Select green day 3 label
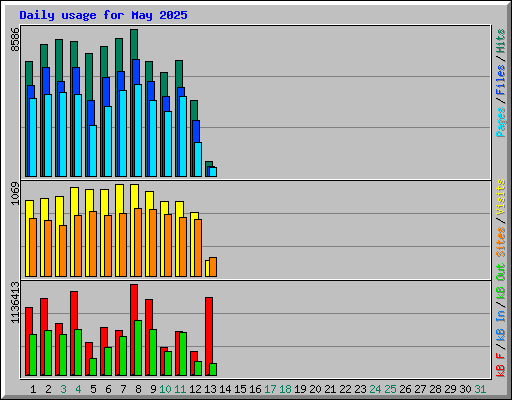512x400 pixels. click(x=63, y=389)
